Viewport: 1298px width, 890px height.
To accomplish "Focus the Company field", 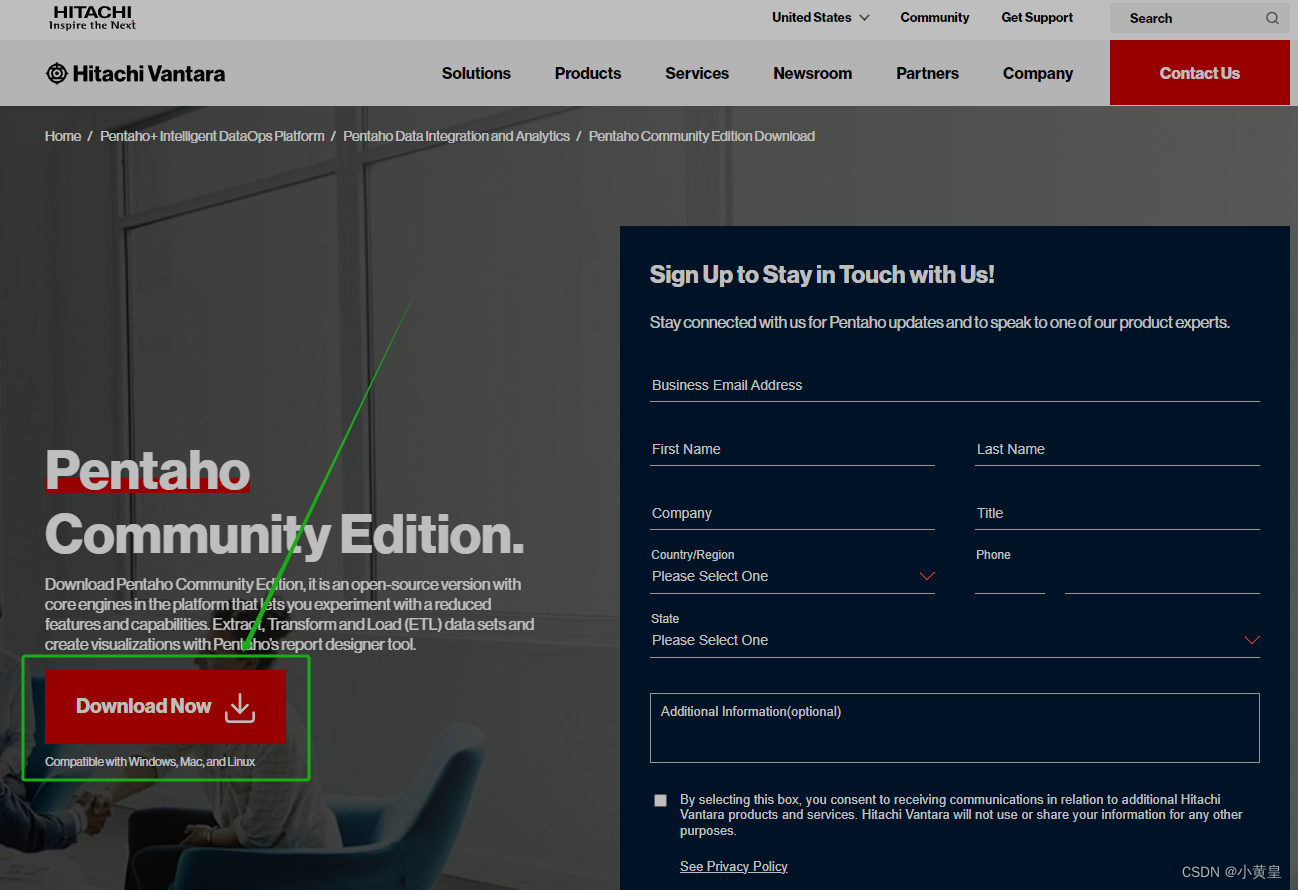I will tap(792, 513).
